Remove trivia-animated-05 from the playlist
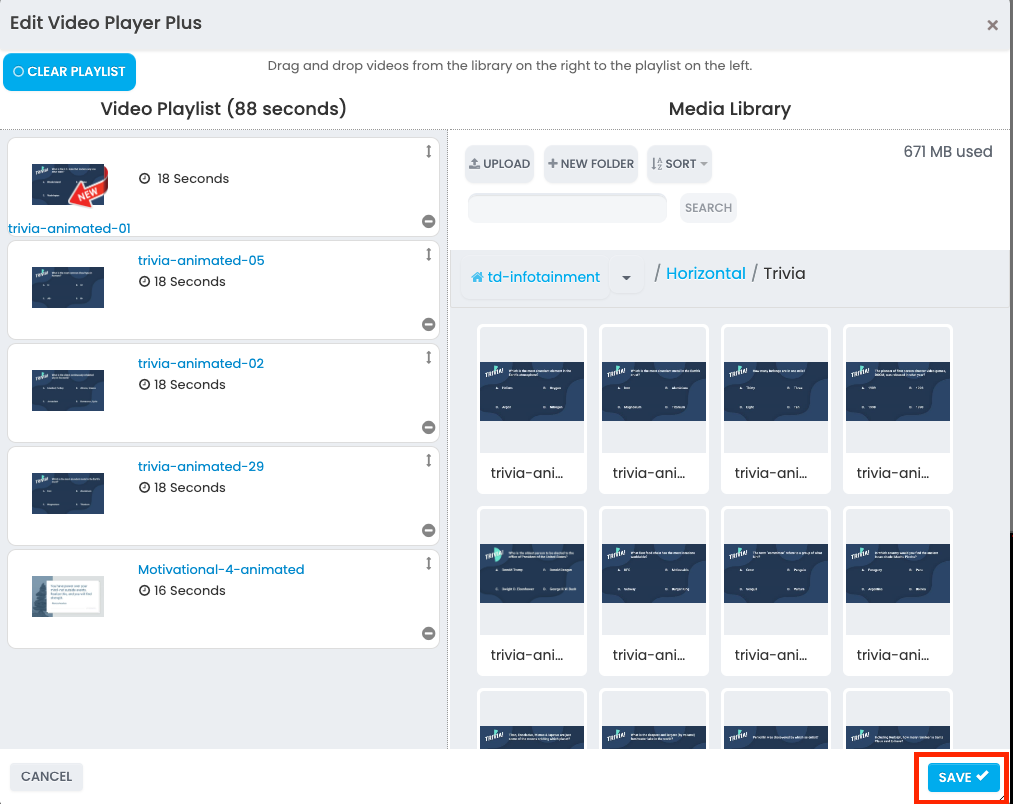 428,324
